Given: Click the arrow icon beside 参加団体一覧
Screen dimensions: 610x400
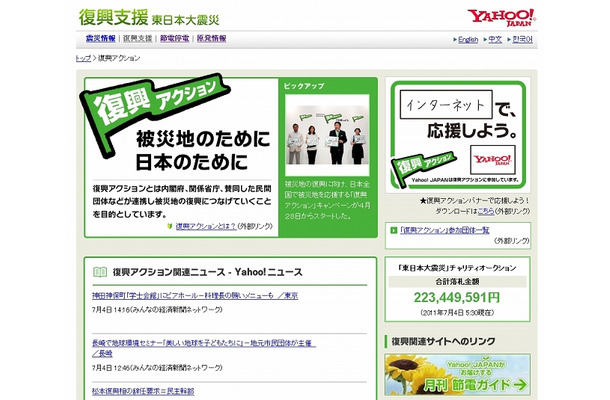Looking at the screenshot, I should 393,229.
